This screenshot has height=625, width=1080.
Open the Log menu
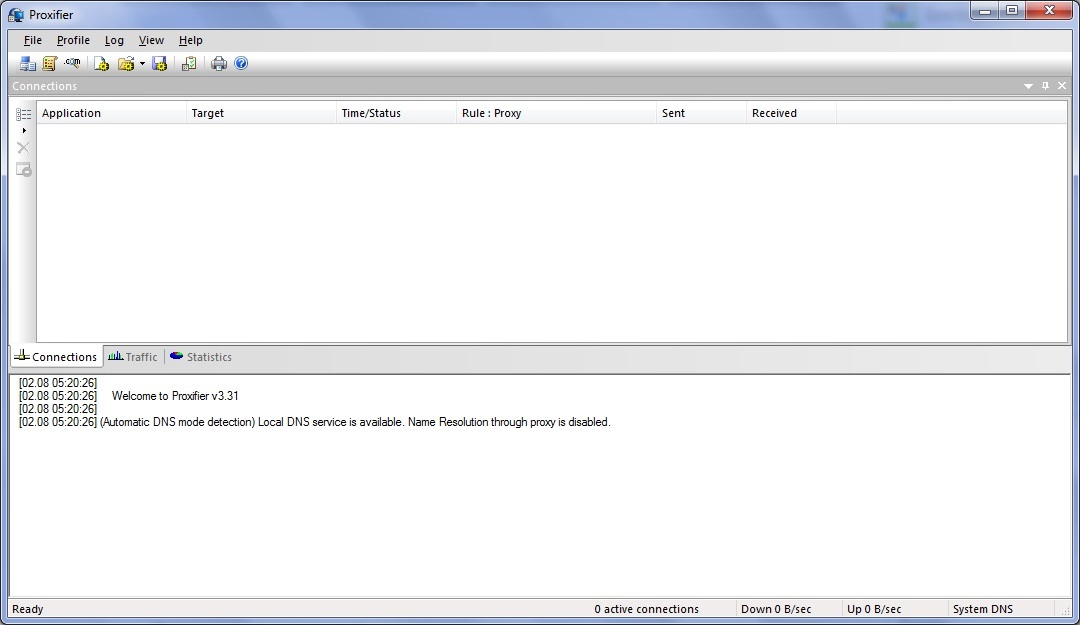click(x=114, y=41)
